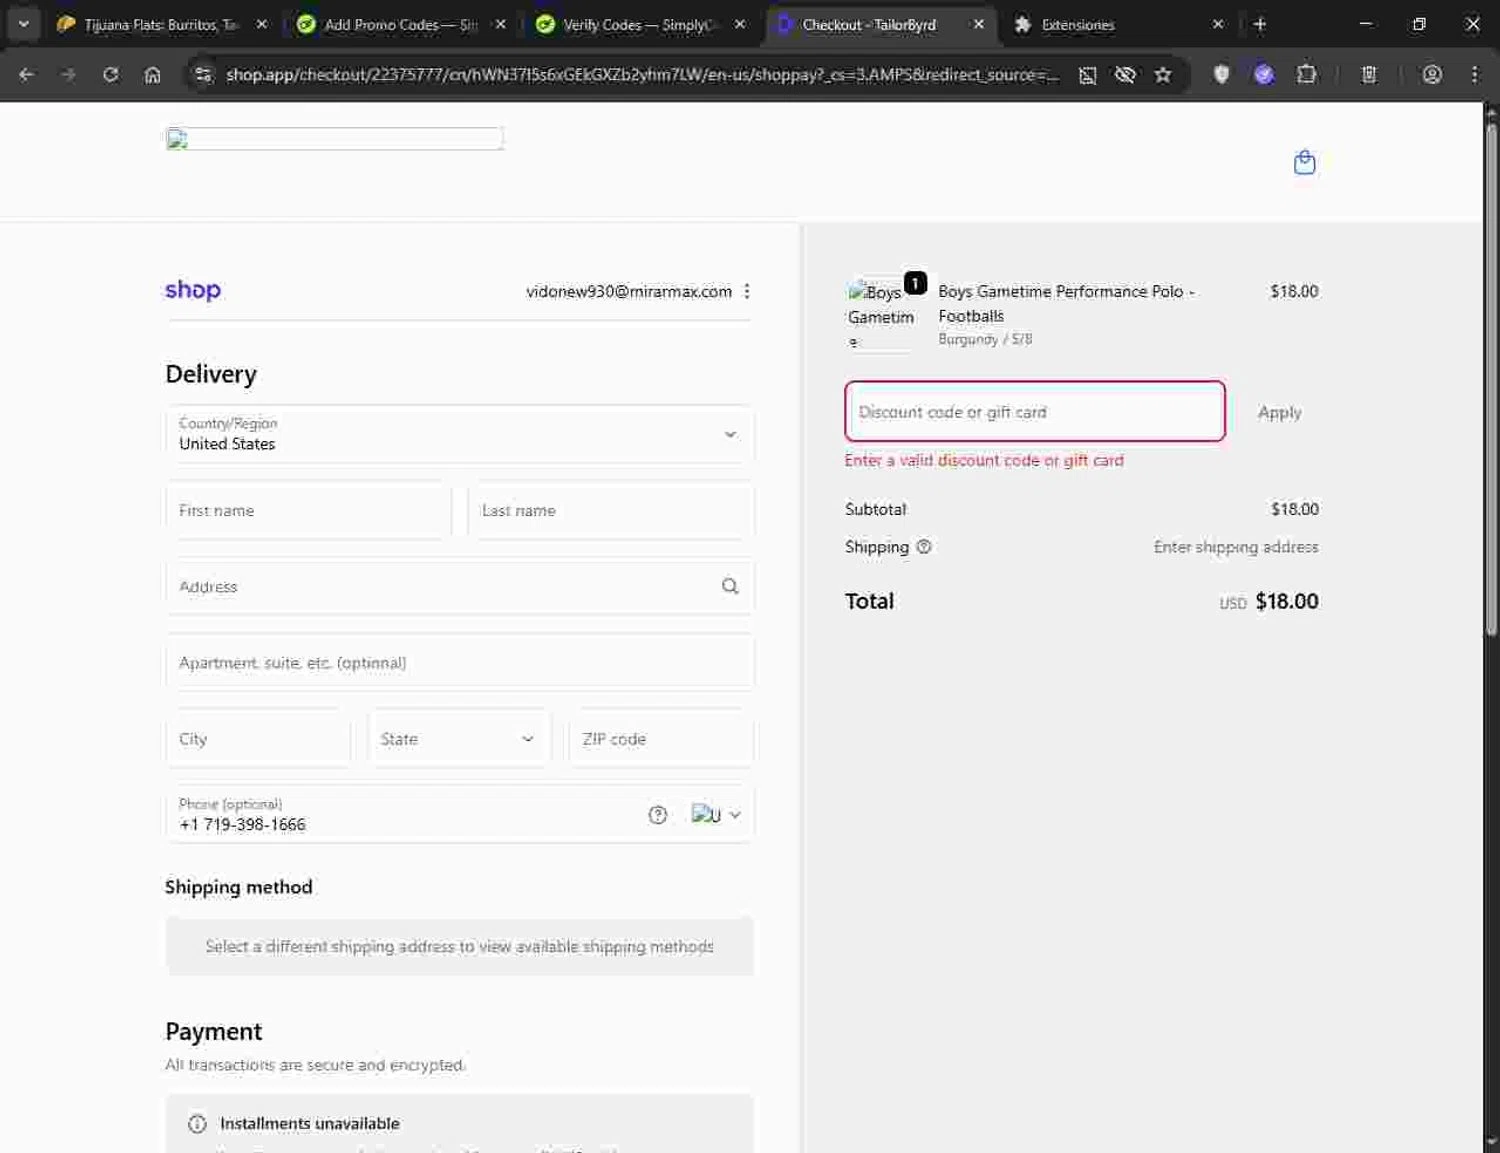Click the email vidonew930@miramax.com

[x=629, y=291]
